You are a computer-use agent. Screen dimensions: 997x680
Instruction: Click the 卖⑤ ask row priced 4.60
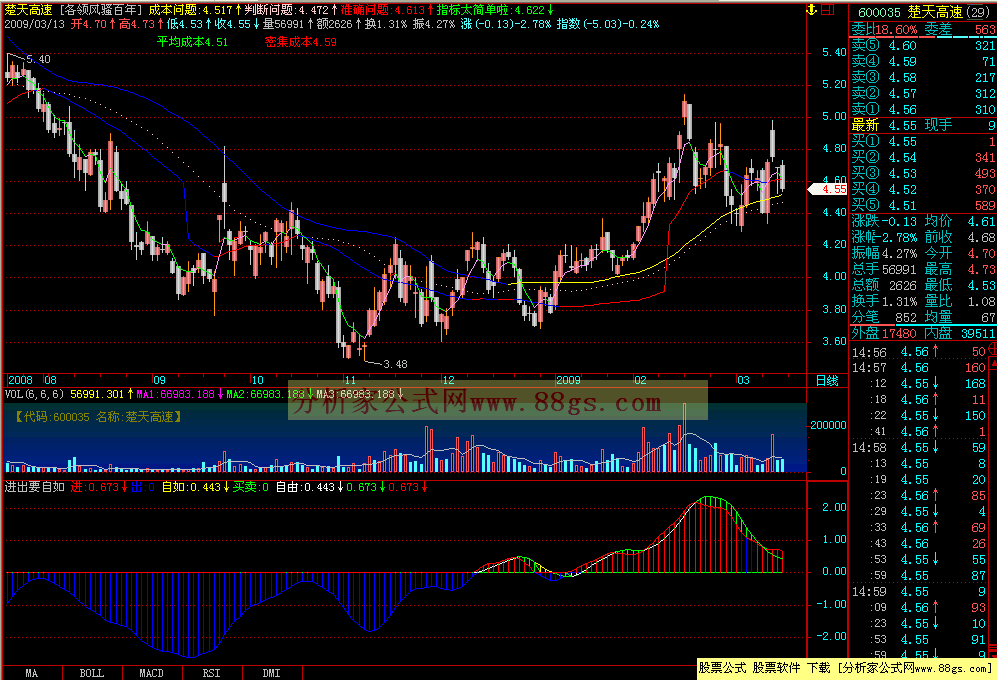click(923, 45)
